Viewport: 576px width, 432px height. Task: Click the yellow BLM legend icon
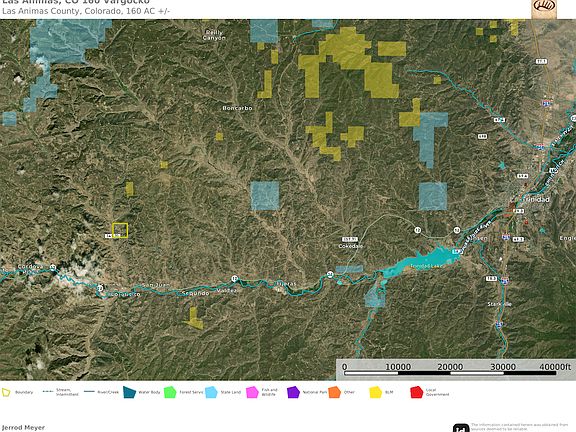pyautogui.click(x=375, y=392)
